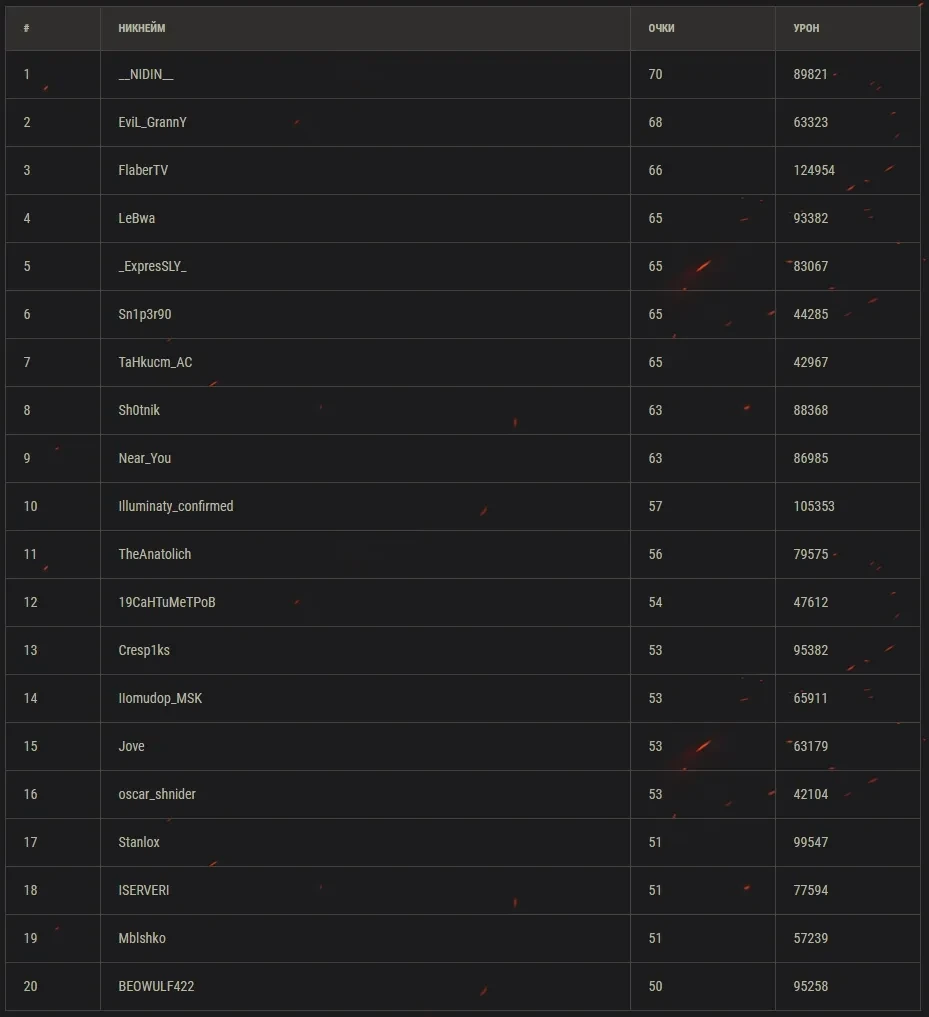This screenshot has width=929, height=1017.
Task: Click the score 70 cell
Action: (x=655, y=75)
